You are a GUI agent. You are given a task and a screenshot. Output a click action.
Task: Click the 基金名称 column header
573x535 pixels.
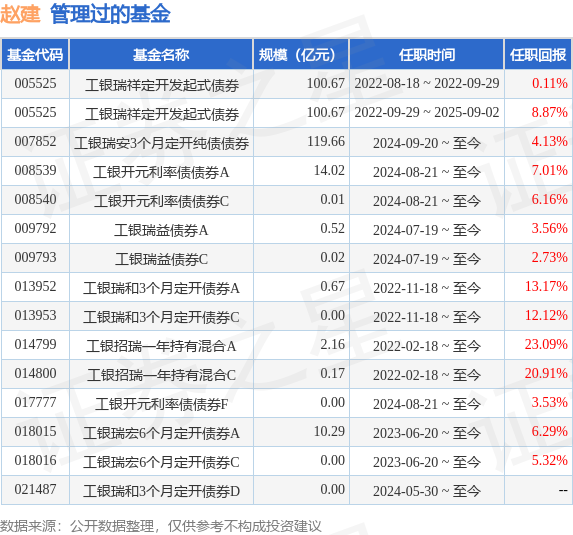(161, 55)
